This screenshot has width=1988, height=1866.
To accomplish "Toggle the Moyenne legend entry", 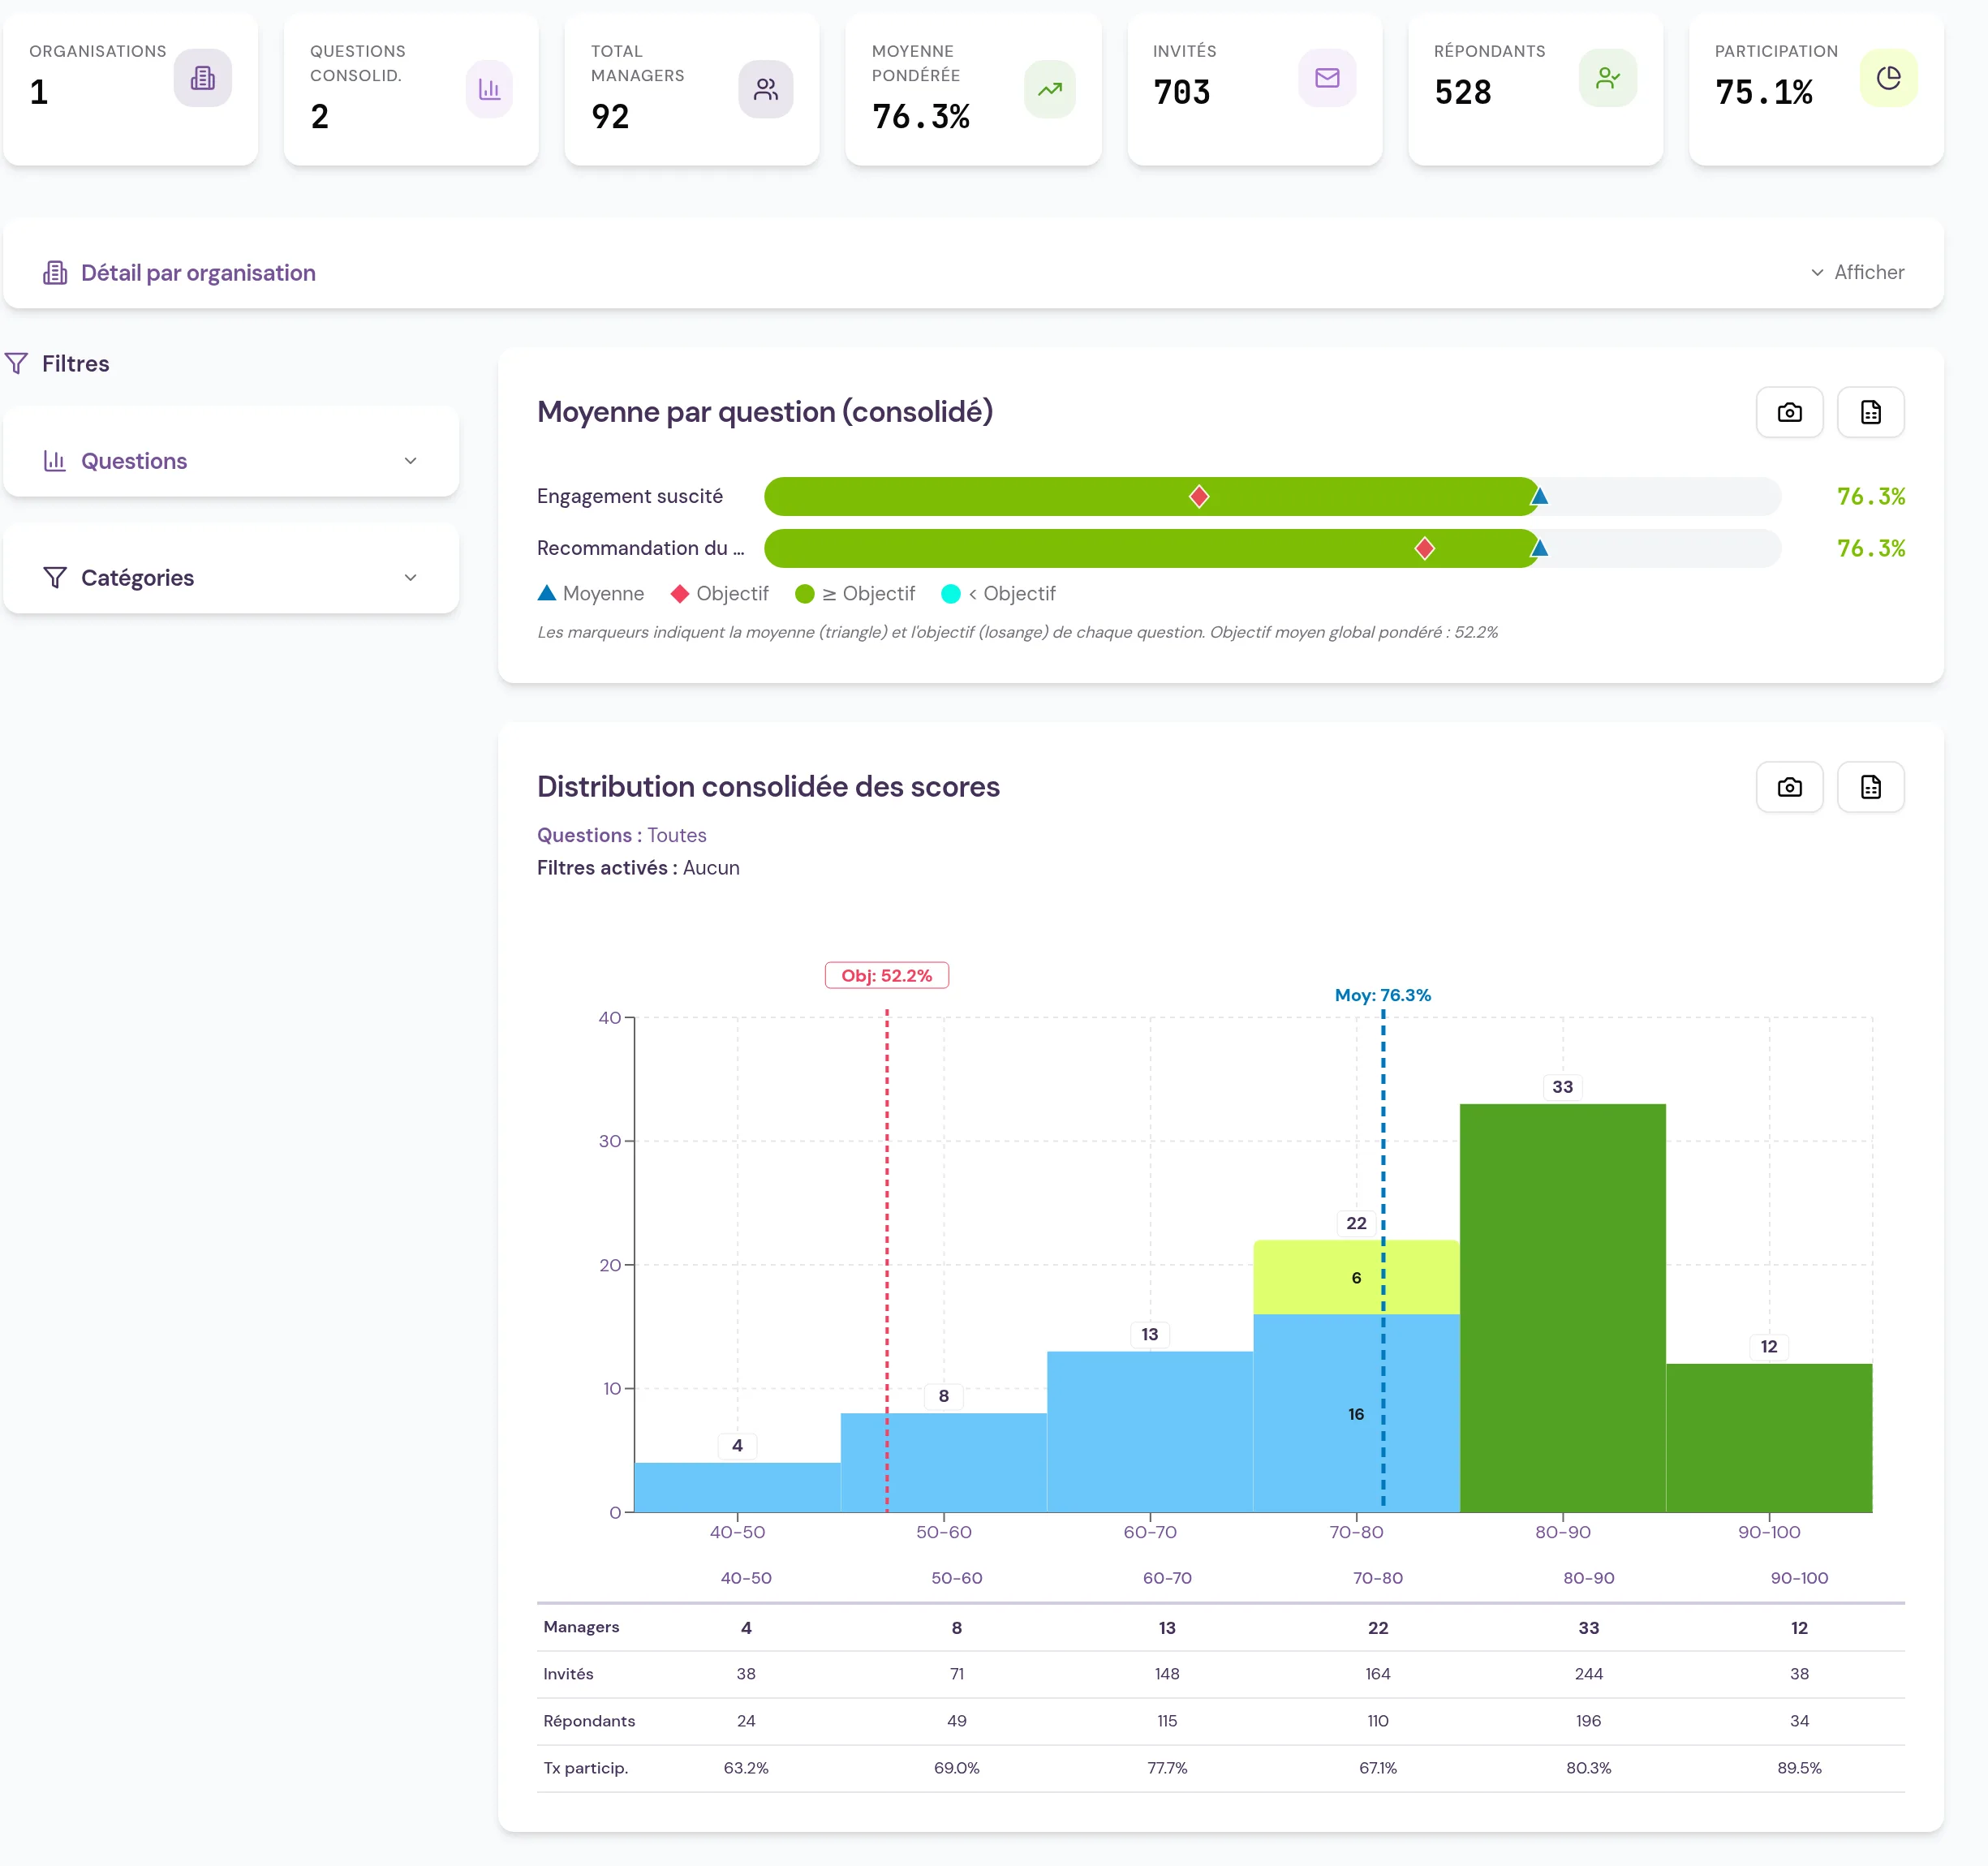I will tap(591, 594).
